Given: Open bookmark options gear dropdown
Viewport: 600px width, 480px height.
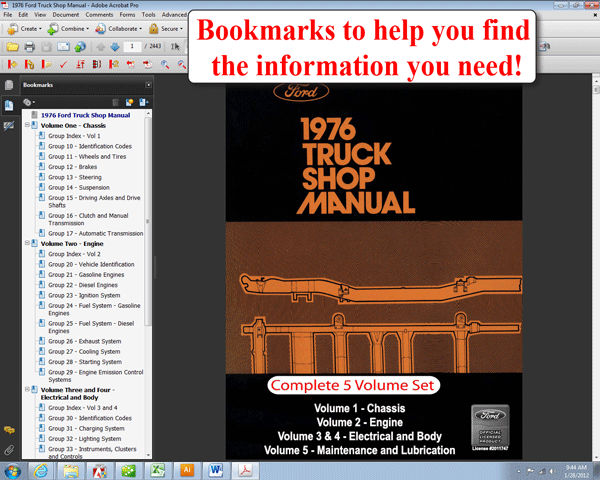Looking at the screenshot, I should (29, 102).
